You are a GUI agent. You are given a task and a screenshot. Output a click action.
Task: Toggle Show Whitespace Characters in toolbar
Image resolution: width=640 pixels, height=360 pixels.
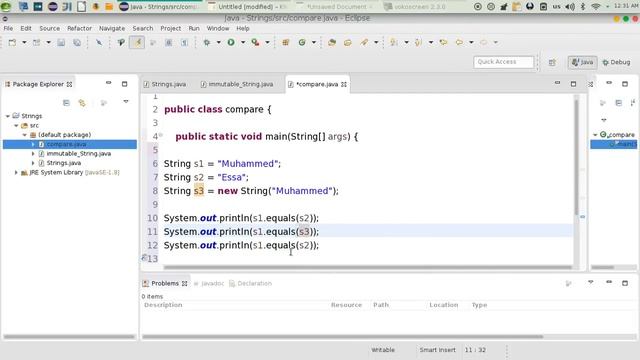[184, 42]
